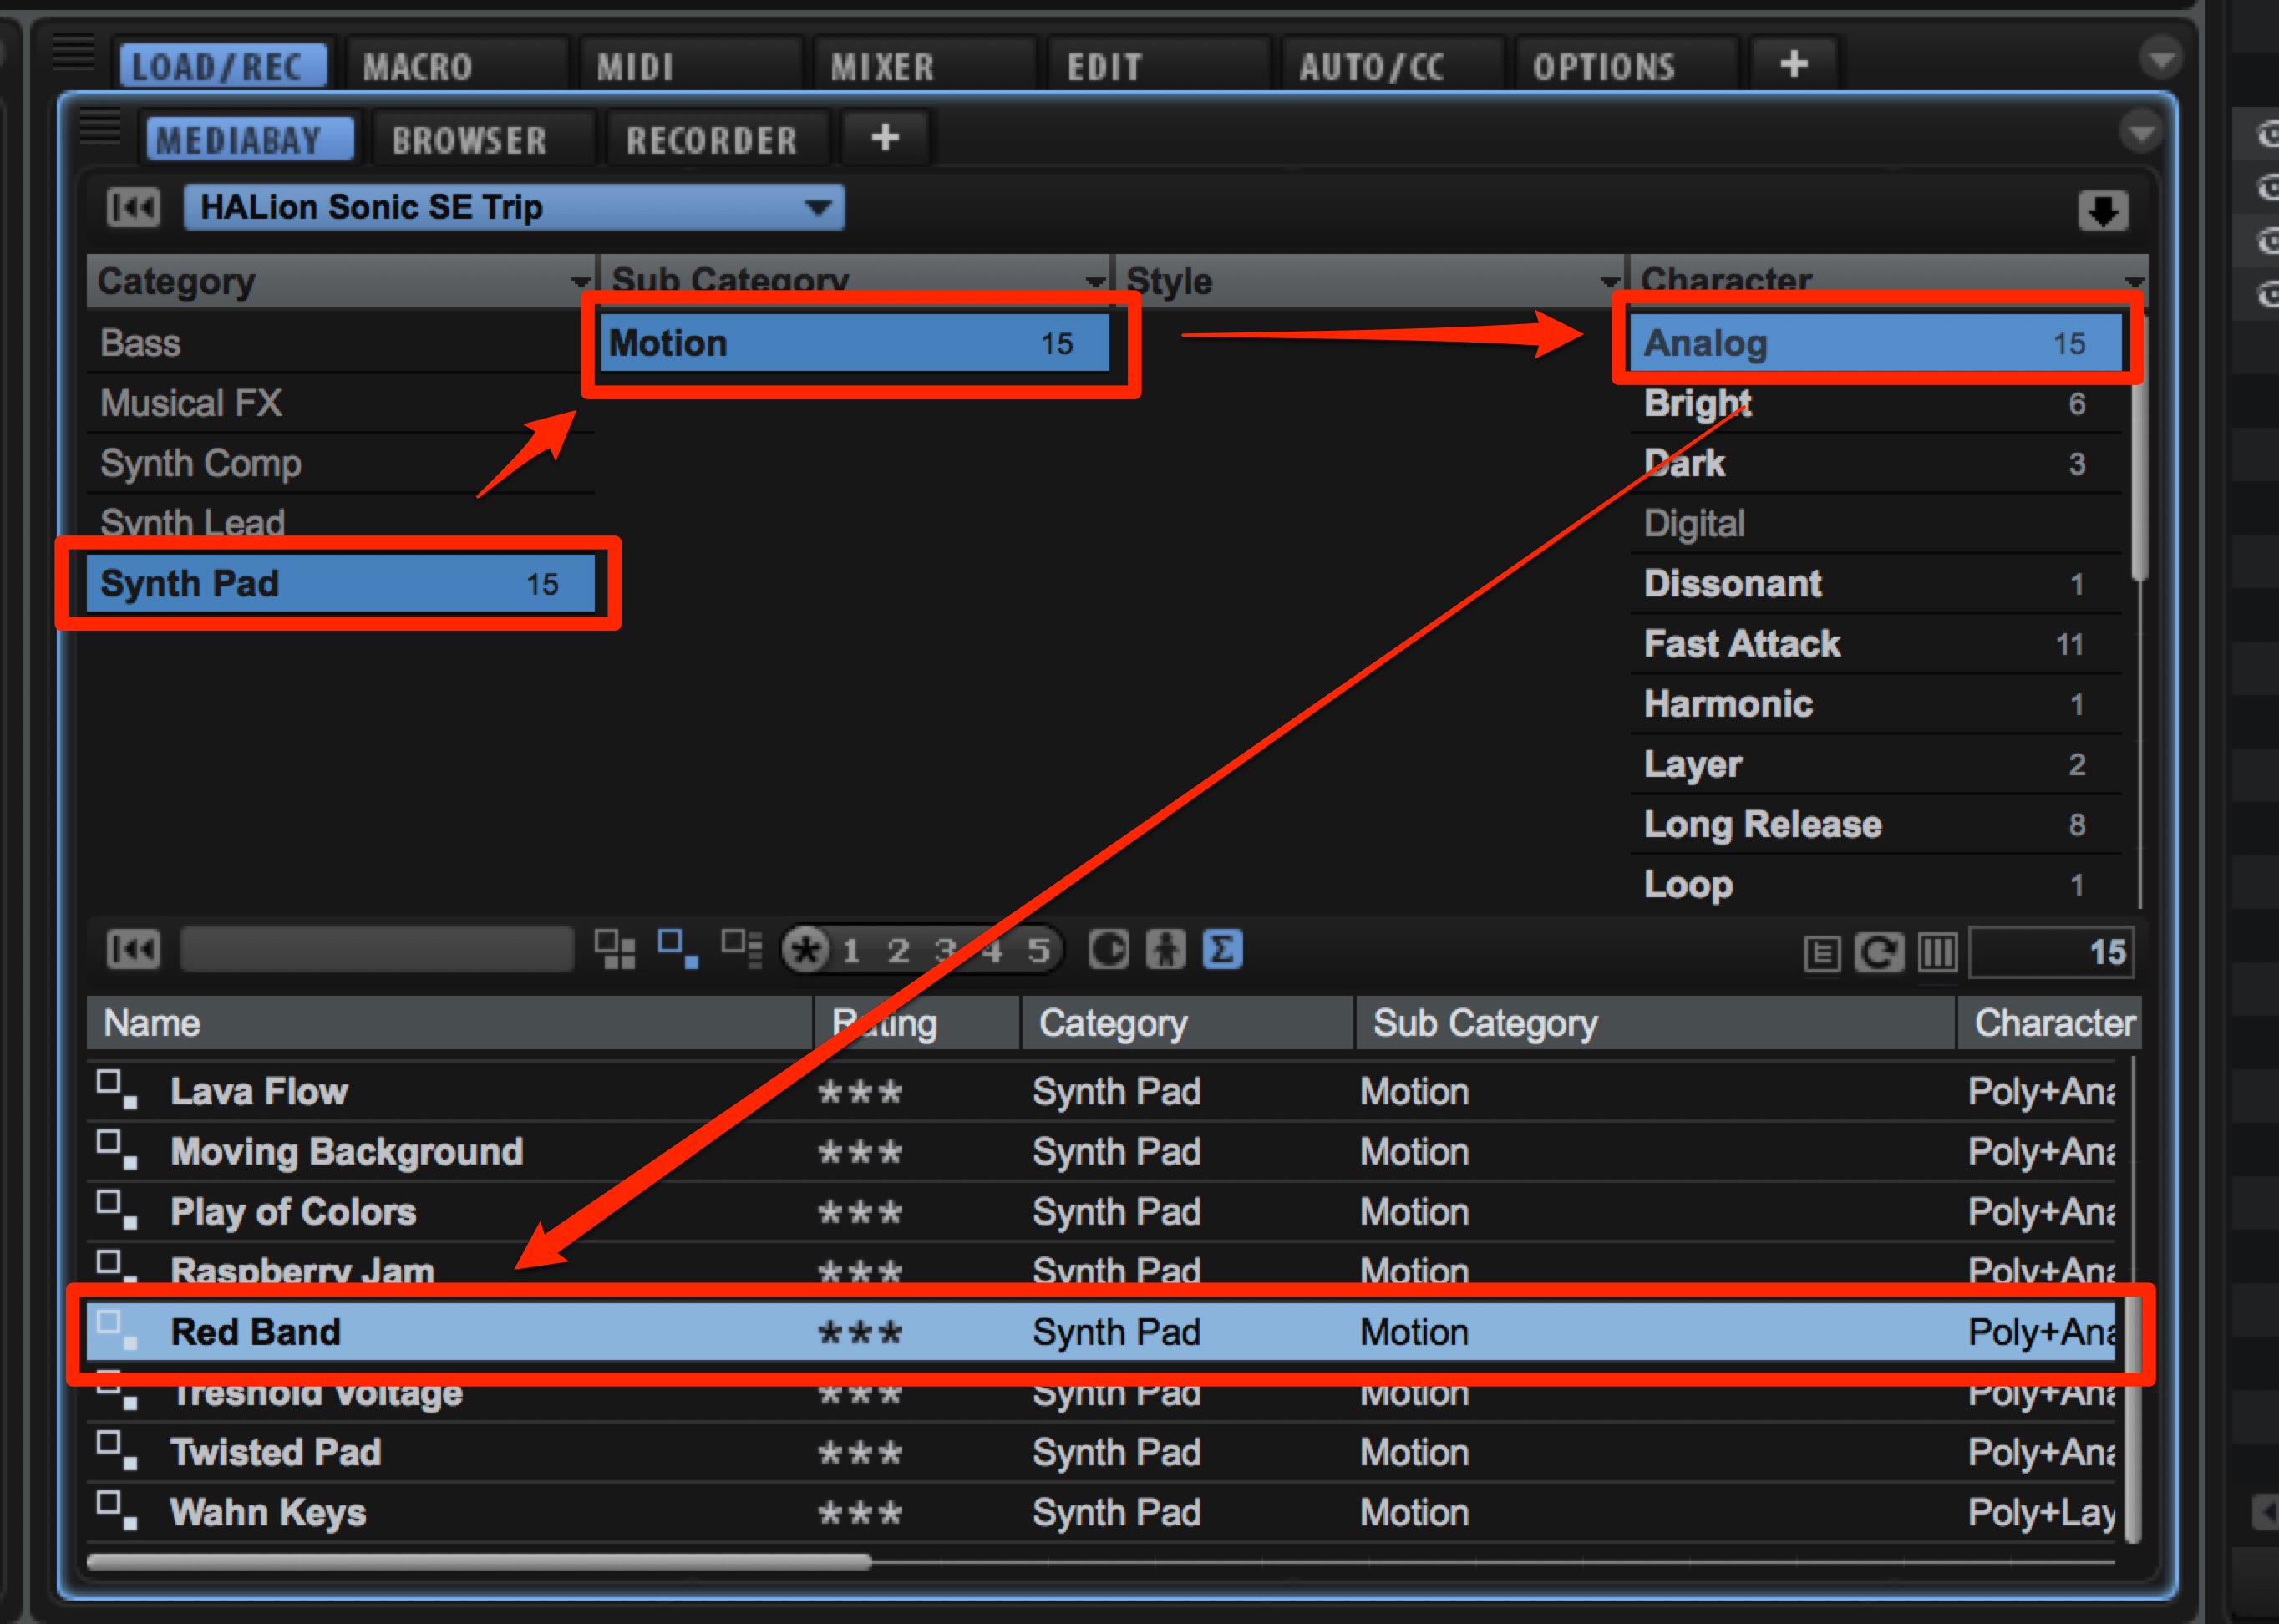Screen dimensions: 2279x1624
Task: Reset the MediaBay attribute filter
Action: point(133,208)
